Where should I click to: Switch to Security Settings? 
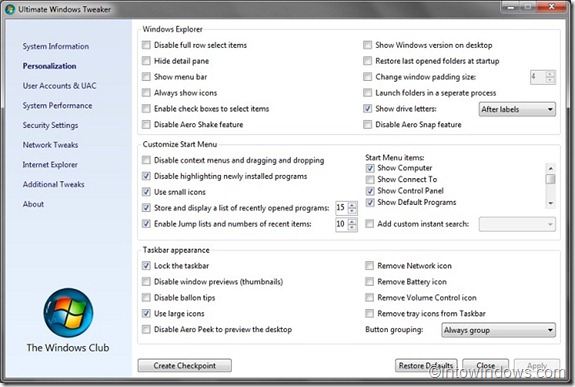point(50,125)
